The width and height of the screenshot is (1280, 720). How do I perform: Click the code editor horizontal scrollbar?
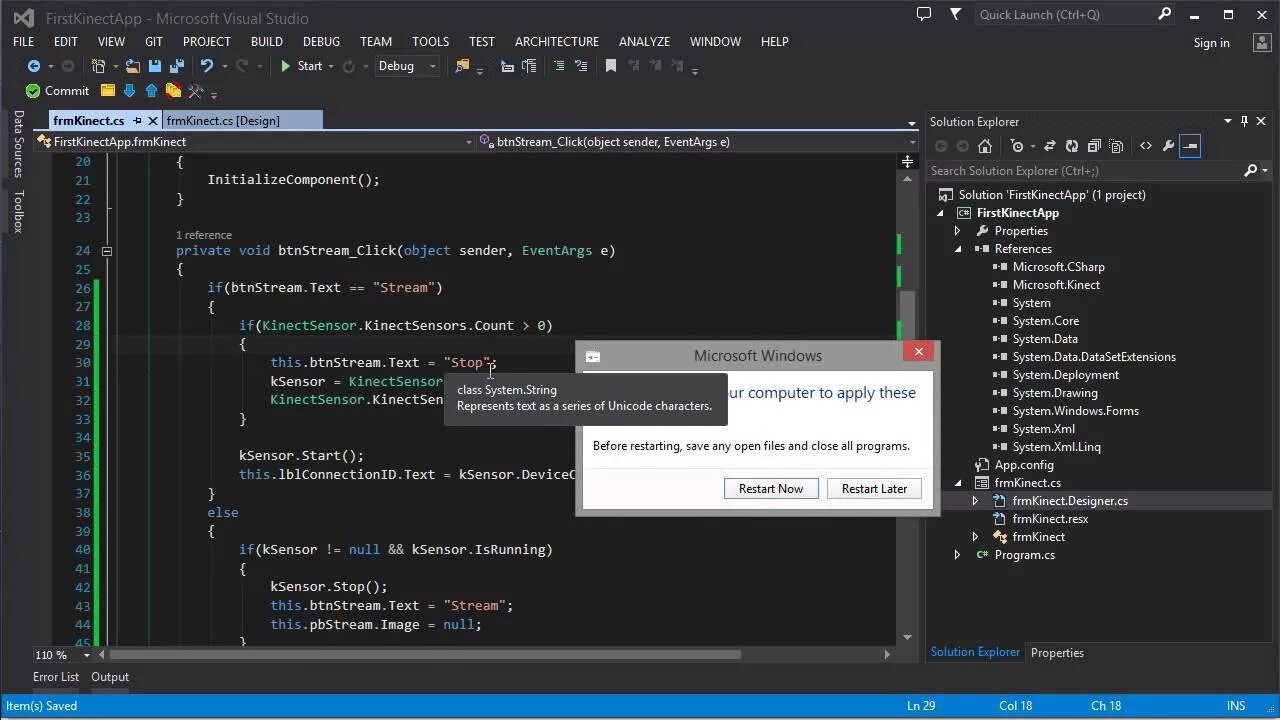[x=425, y=655]
